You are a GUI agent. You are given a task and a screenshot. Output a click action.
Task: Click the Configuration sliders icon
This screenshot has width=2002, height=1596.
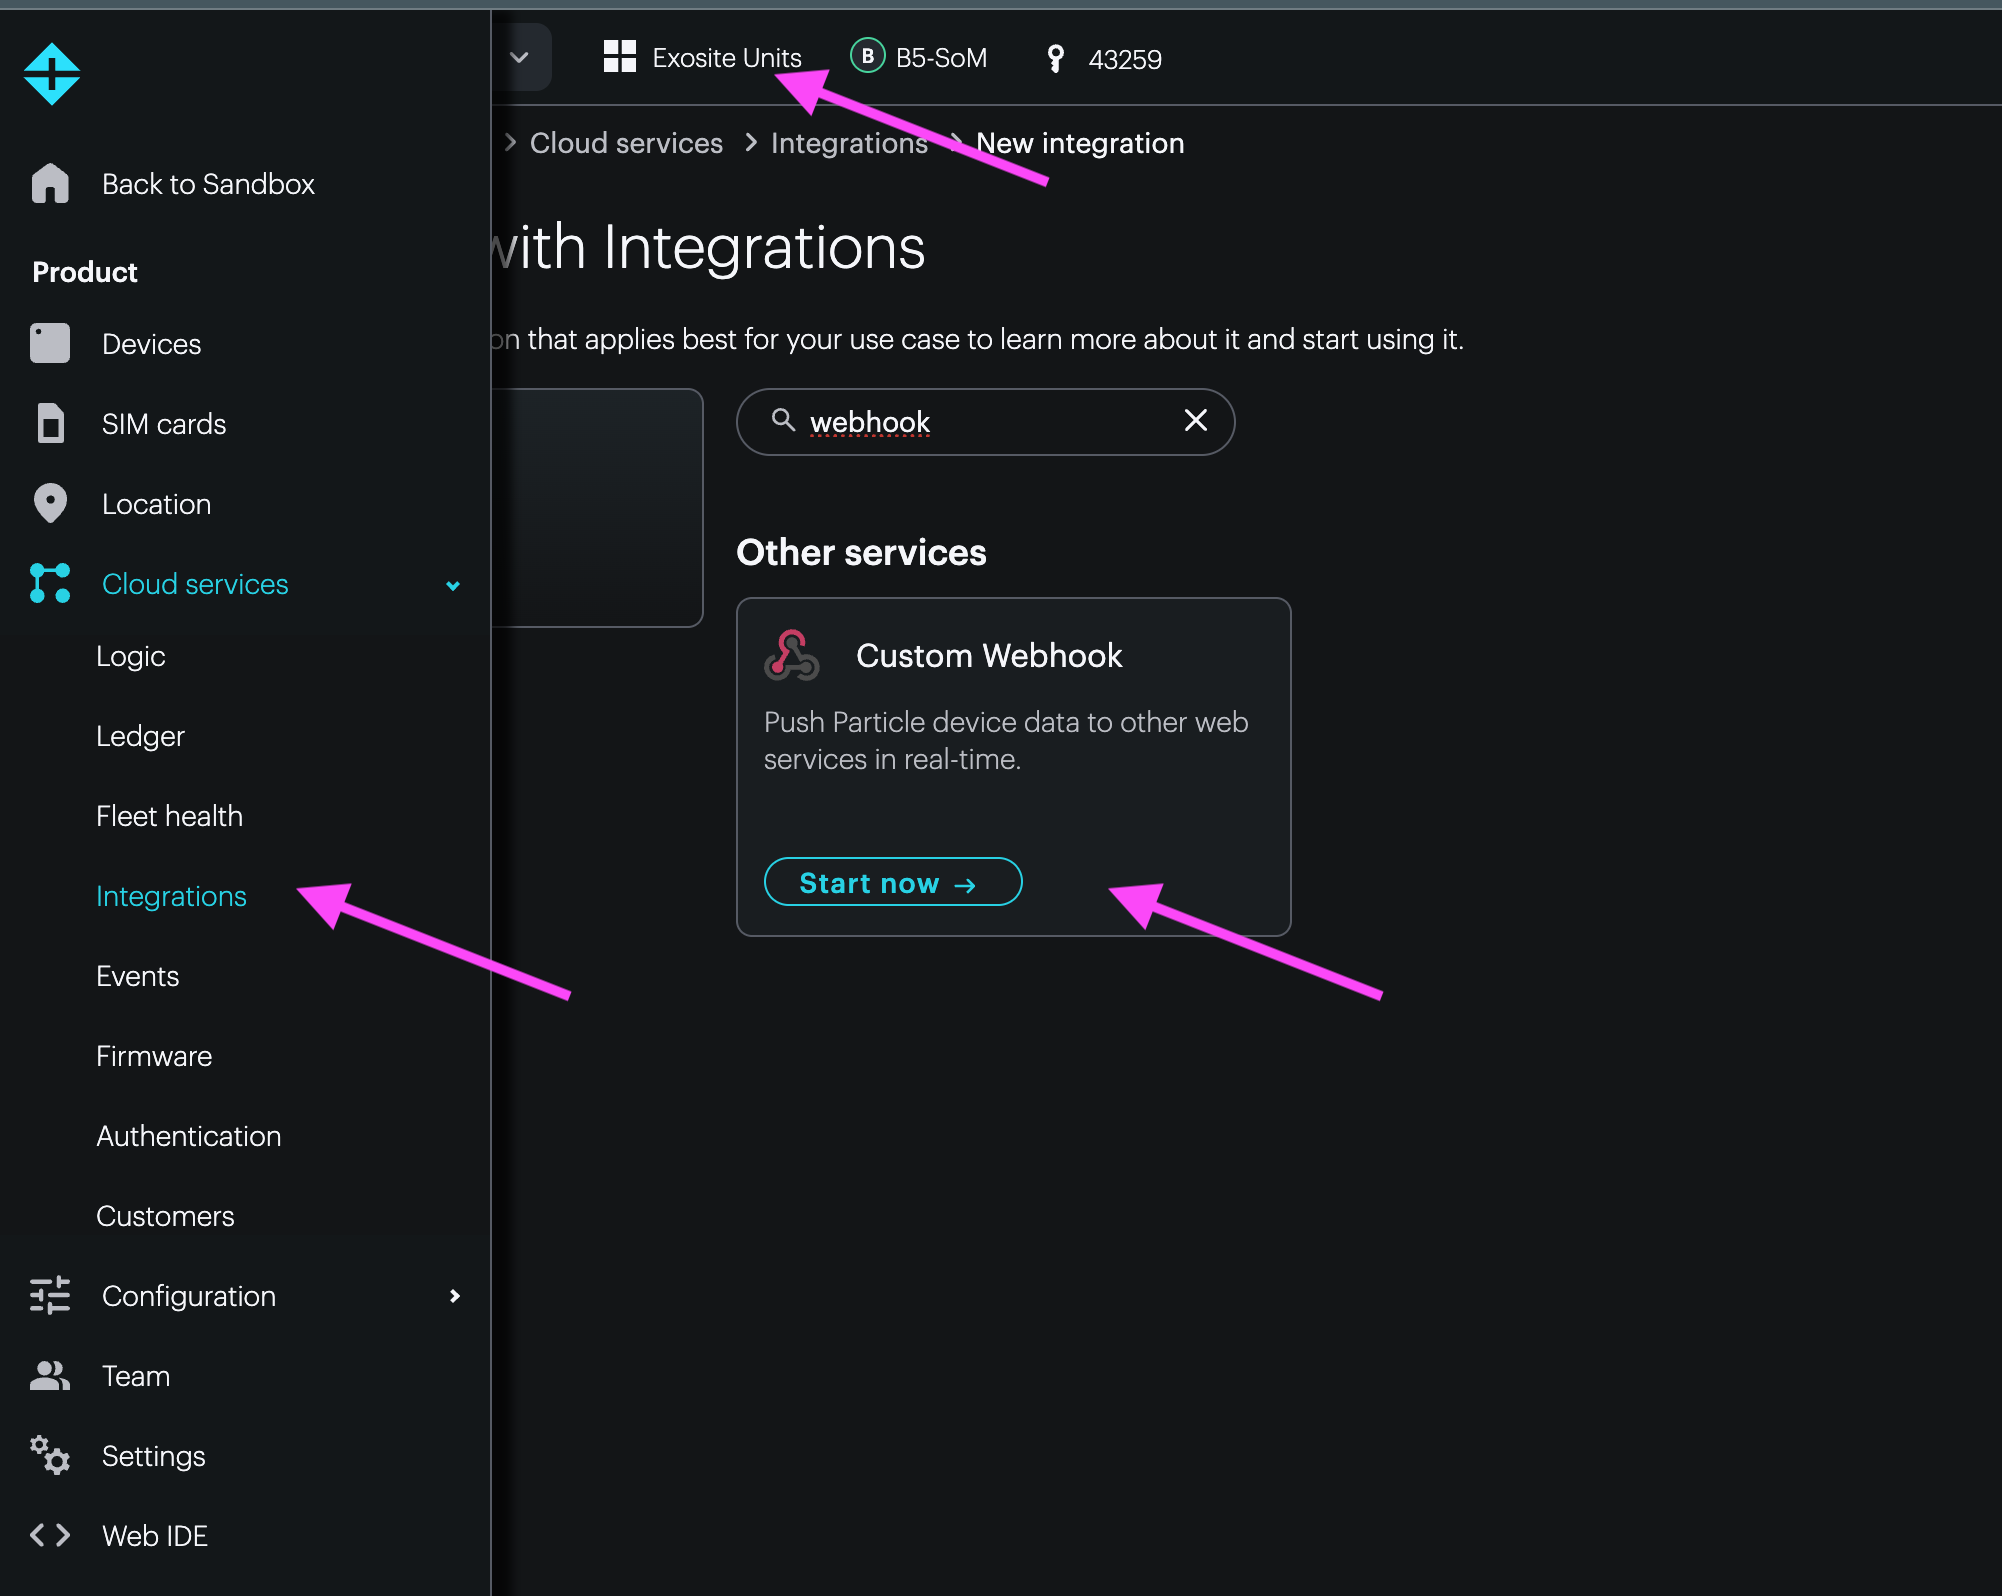[49, 1295]
